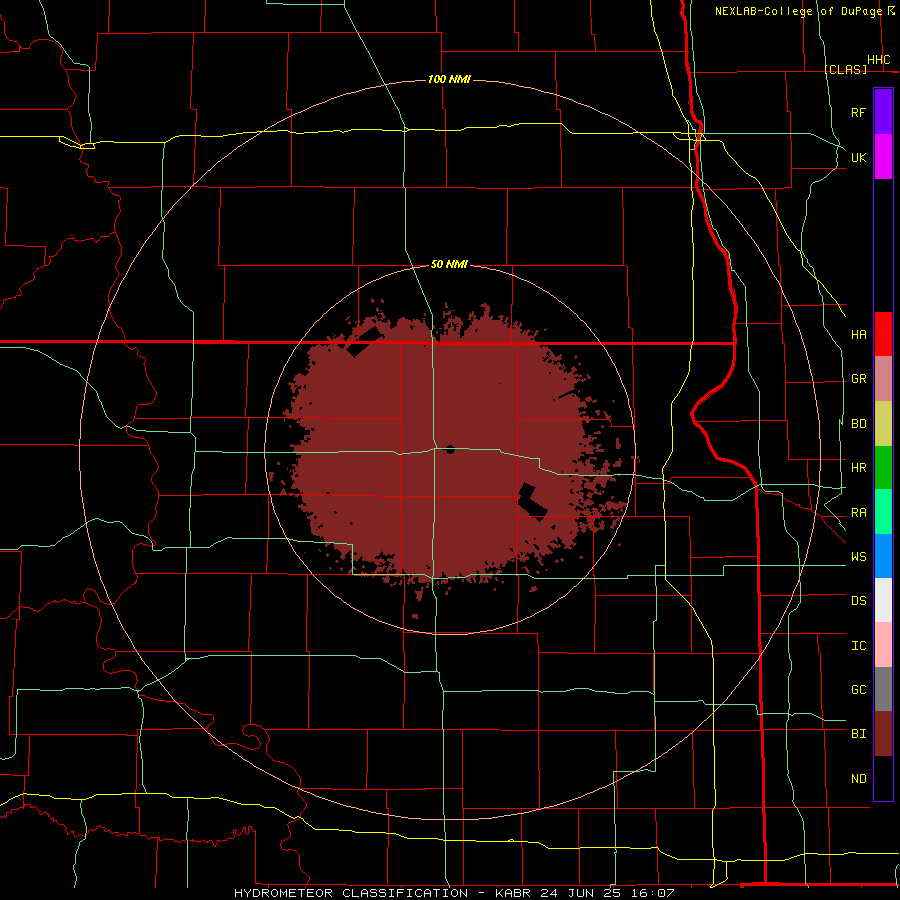Click the pinkish GR legend swatch
900x900 pixels.
883,379
